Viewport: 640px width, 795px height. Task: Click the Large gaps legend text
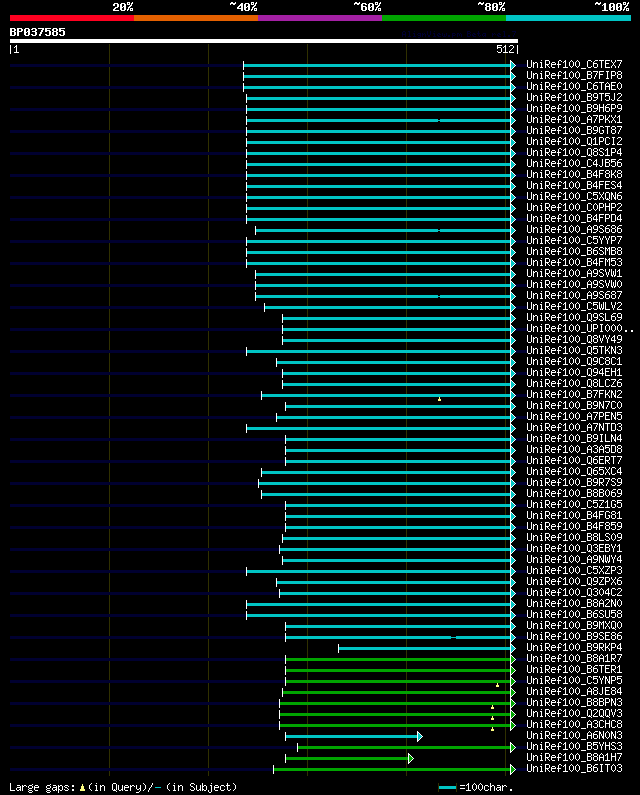[42, 787]
